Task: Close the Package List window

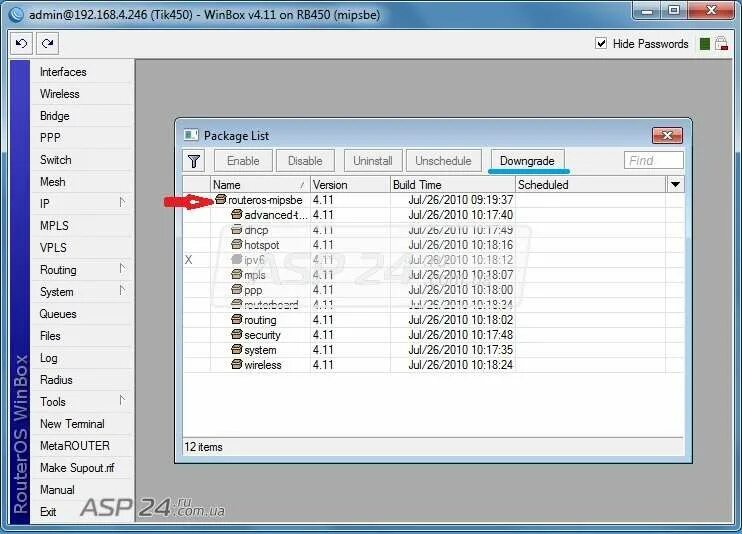Action: pyautogui.click(x=667, y=136)
